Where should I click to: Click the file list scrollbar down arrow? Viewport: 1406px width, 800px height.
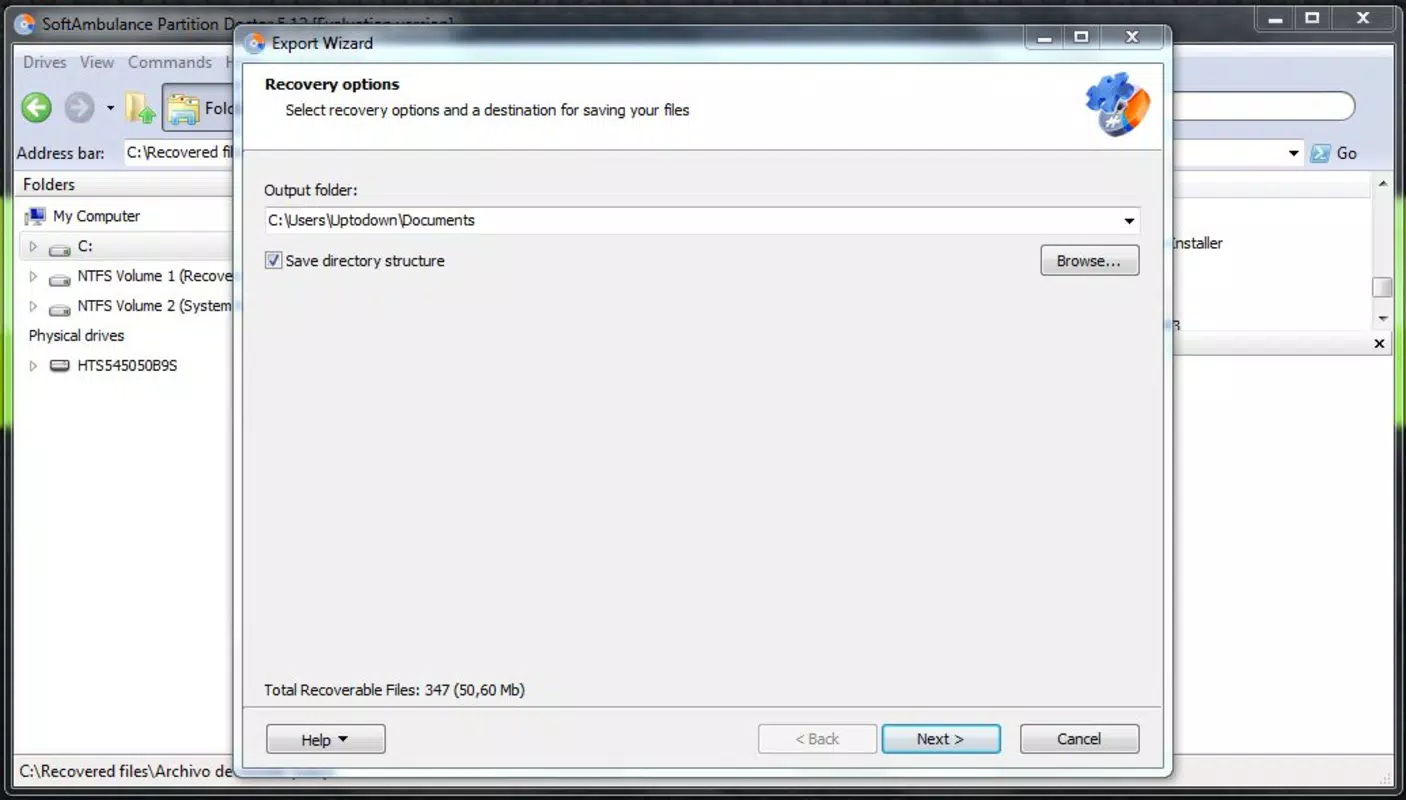coord(1383,318)
